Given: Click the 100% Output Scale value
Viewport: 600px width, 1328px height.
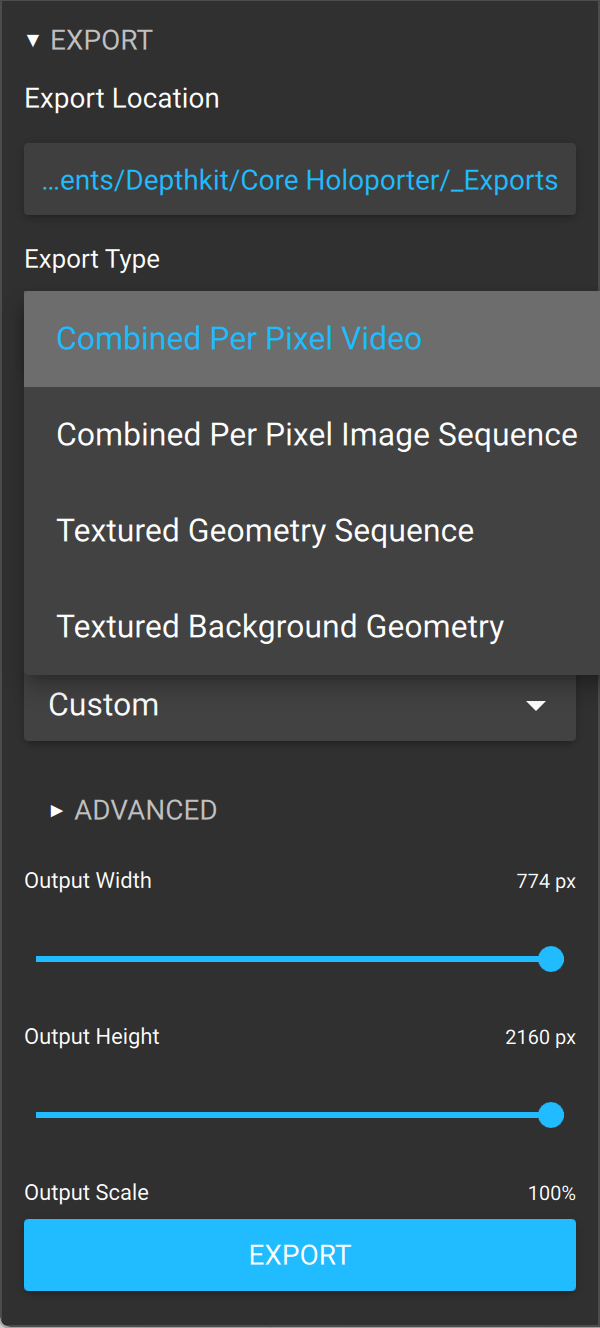Looking at the screenshot, I should (552, 1193).
